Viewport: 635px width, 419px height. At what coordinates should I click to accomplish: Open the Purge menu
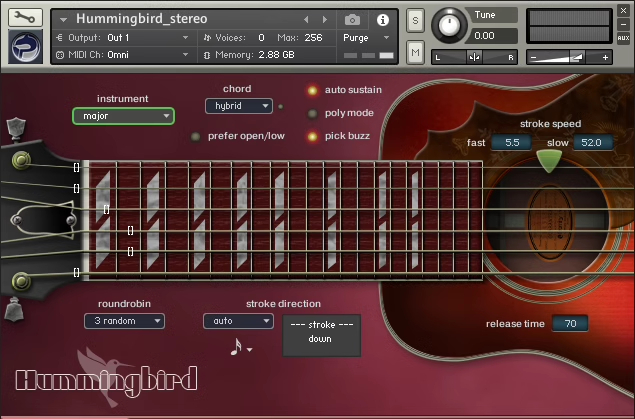coord(366,38)
